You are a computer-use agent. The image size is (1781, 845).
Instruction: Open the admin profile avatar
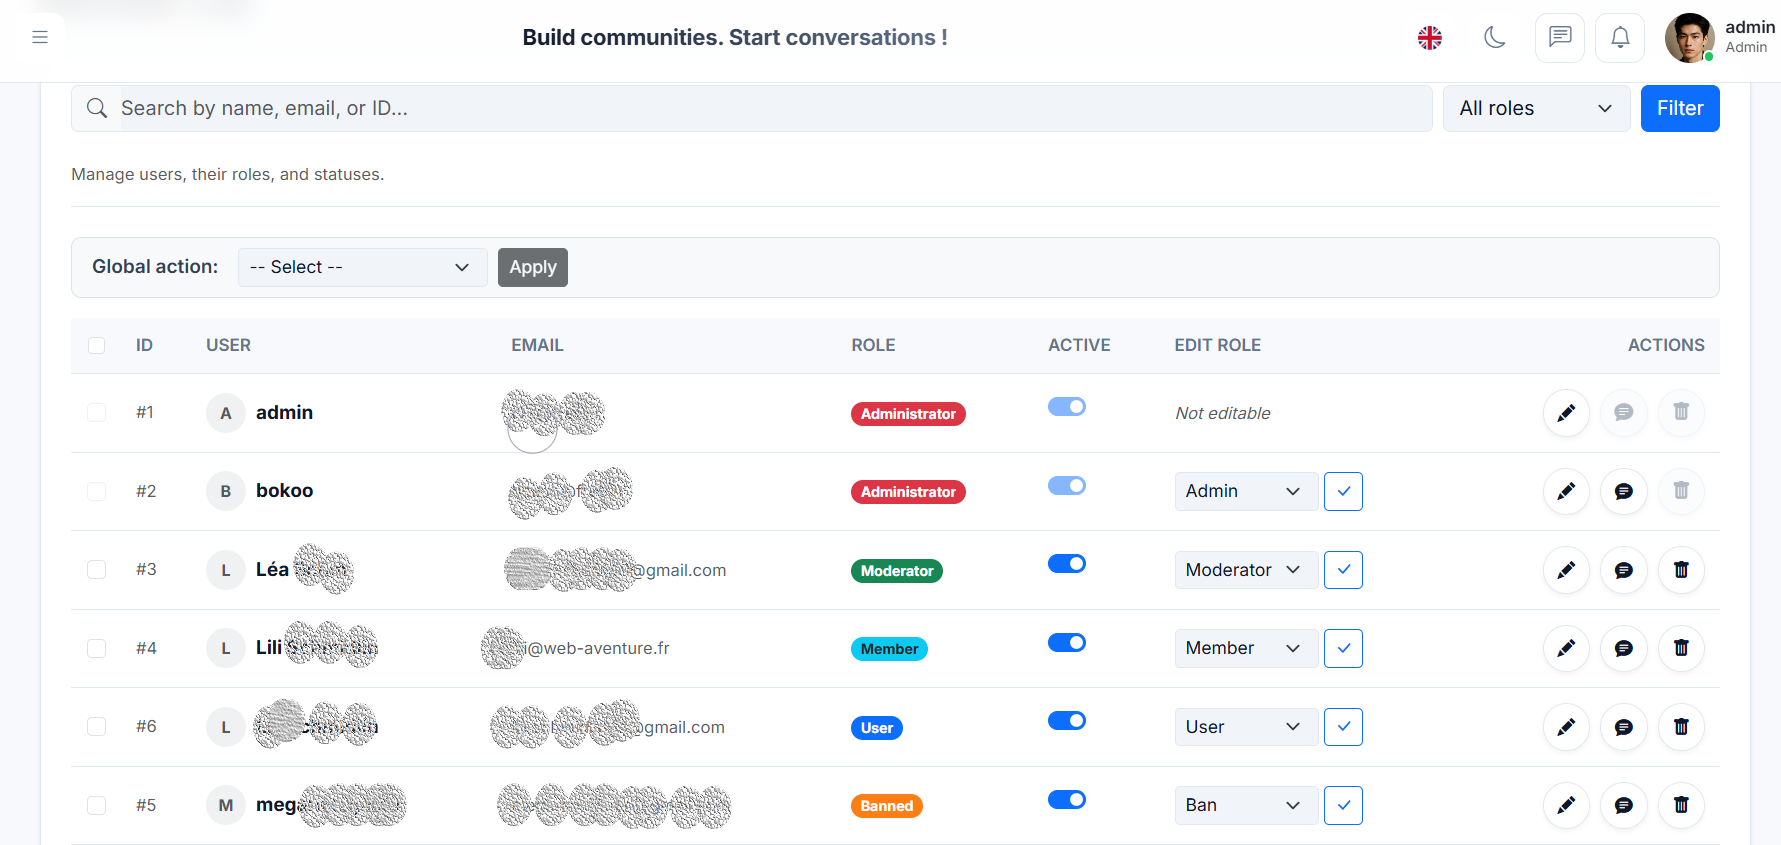point(1689,38)
